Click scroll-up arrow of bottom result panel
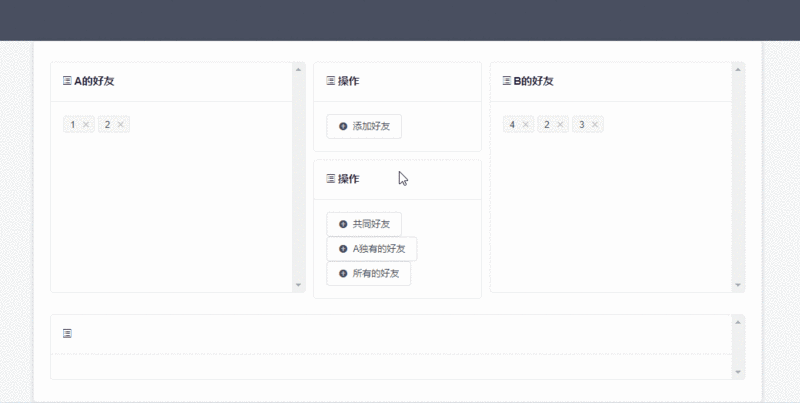Image resolution: width=800 pixels, height=403 pixels. pos(738,322)
